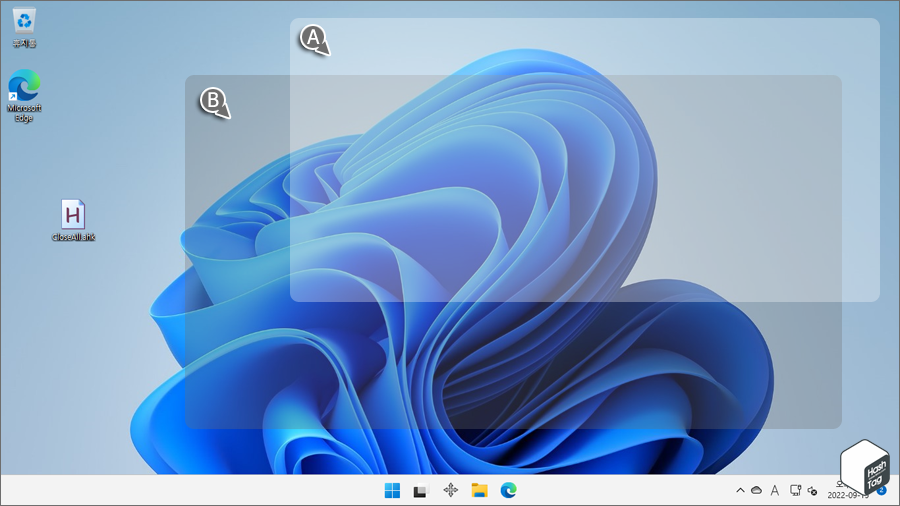Open the date 2022-09 clock area
The image size is (900, 506).
click(x=848, y=491)
